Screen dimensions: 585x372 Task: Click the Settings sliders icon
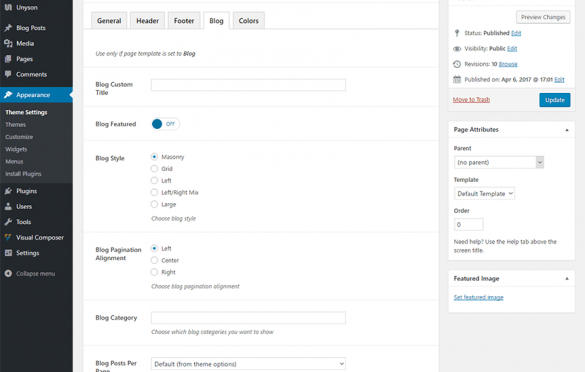click(x=8, y=253)
